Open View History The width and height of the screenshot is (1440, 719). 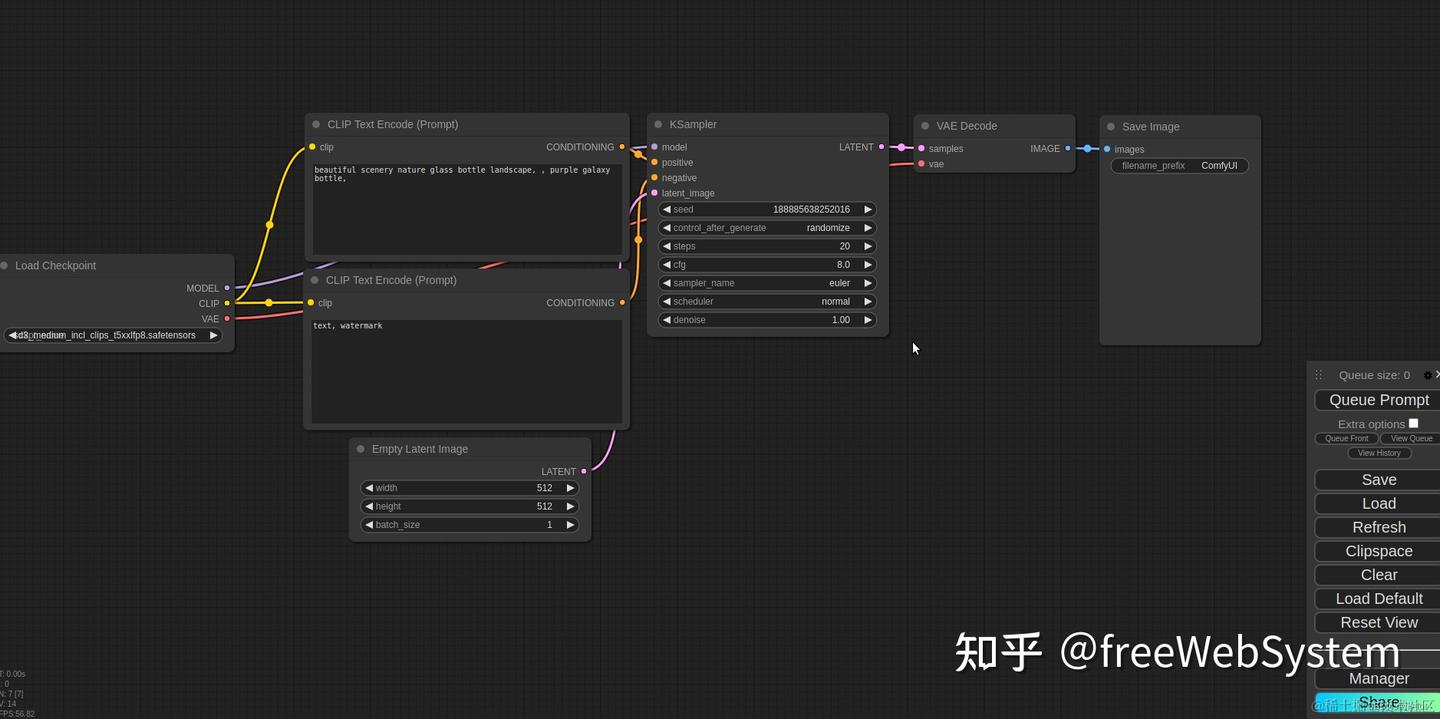coord(1379,453)
